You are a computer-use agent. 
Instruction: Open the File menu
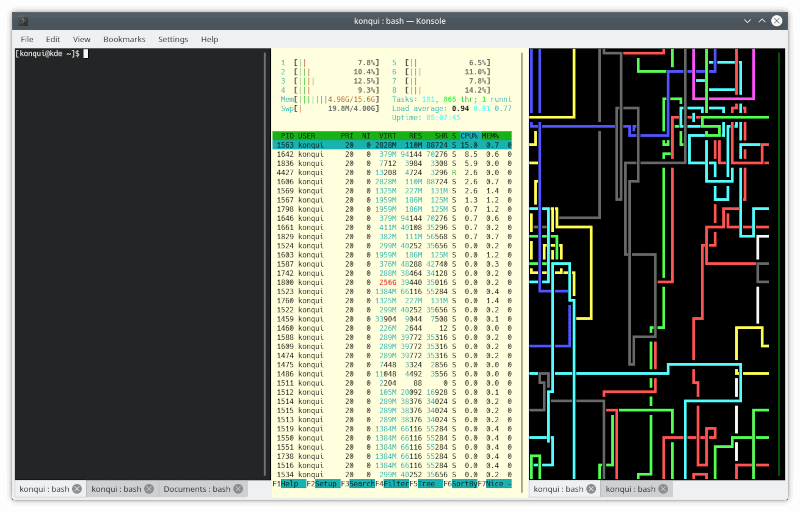pyautogui.click(x=27, y=39)
